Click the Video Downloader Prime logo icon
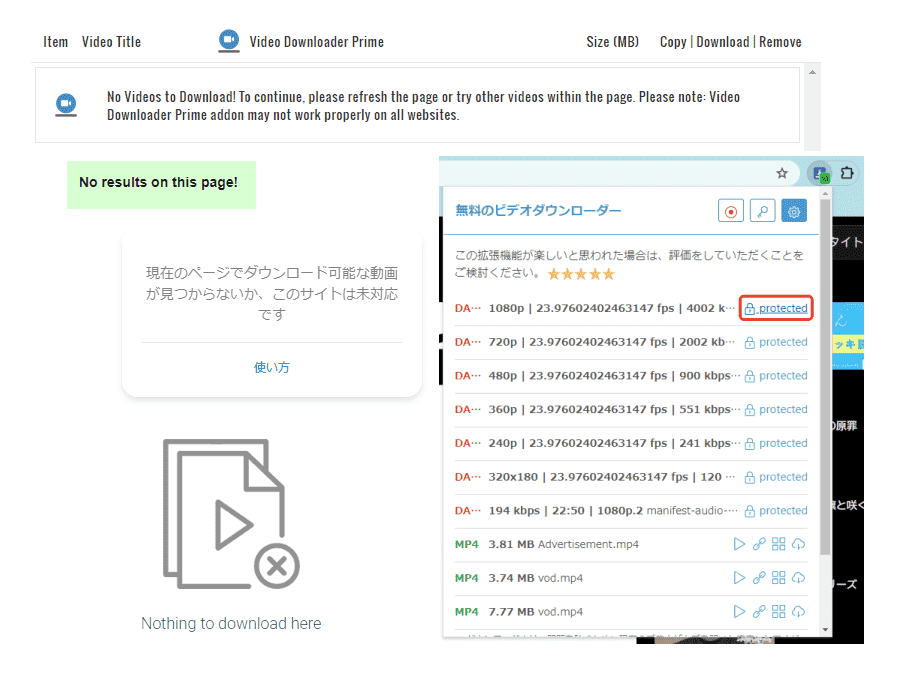Screen dimensions: 899x673 pyautogui.click(x=229, y=41)
